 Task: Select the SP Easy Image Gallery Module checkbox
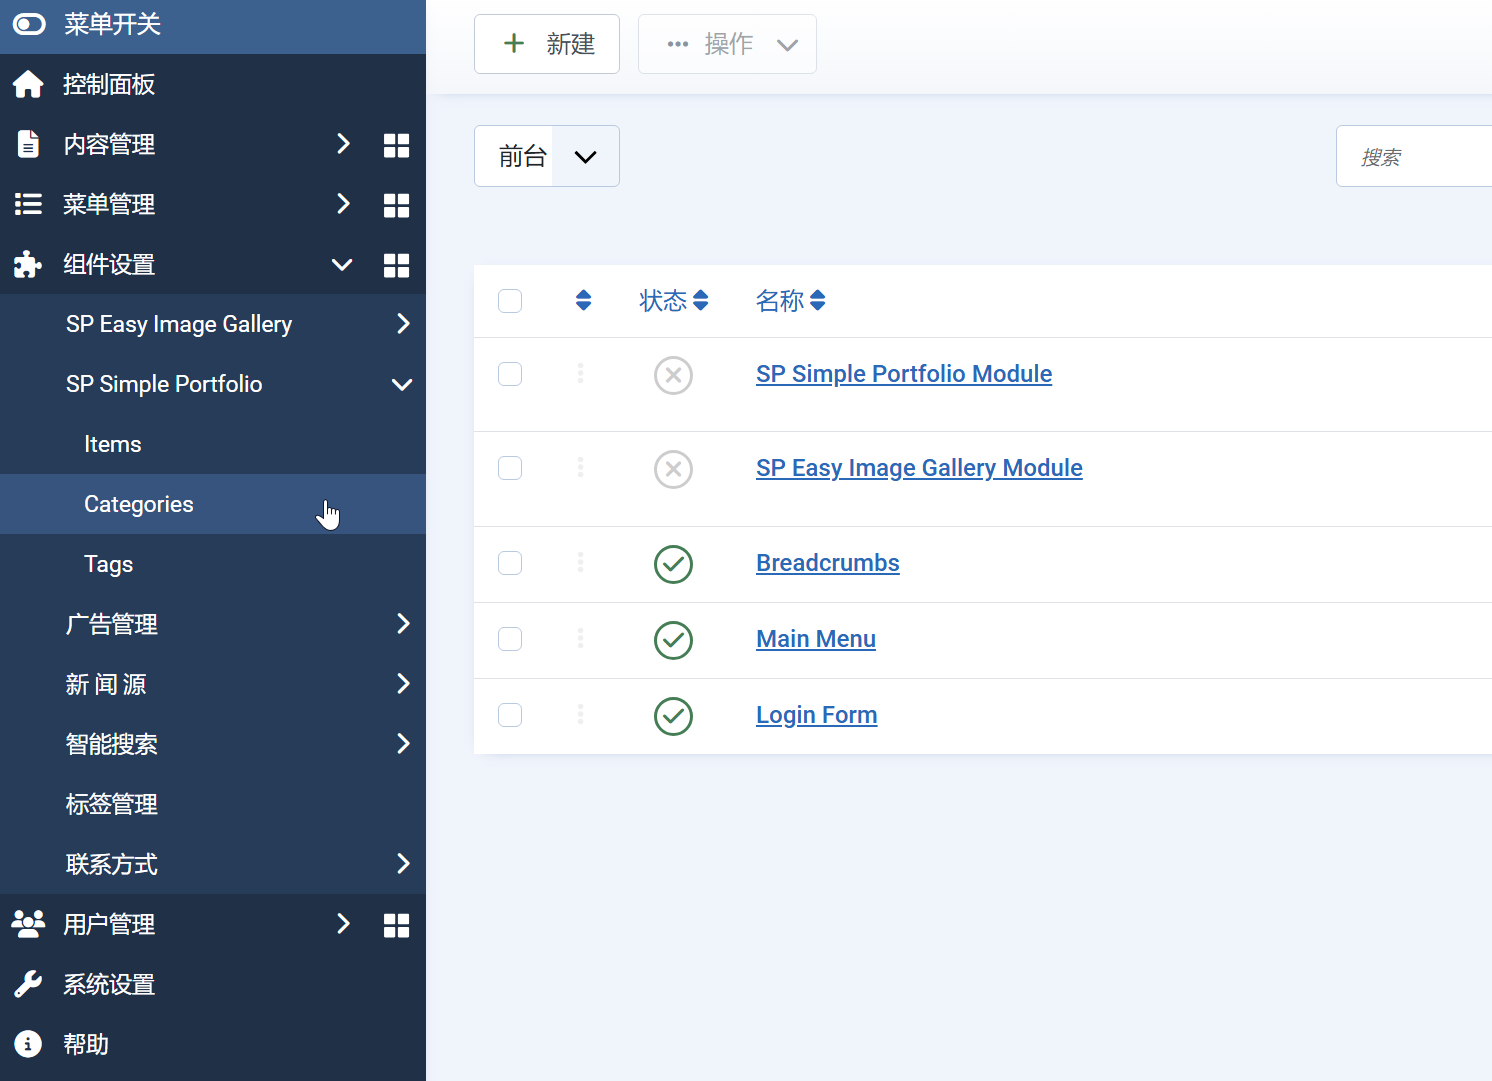tap(510, 468)
